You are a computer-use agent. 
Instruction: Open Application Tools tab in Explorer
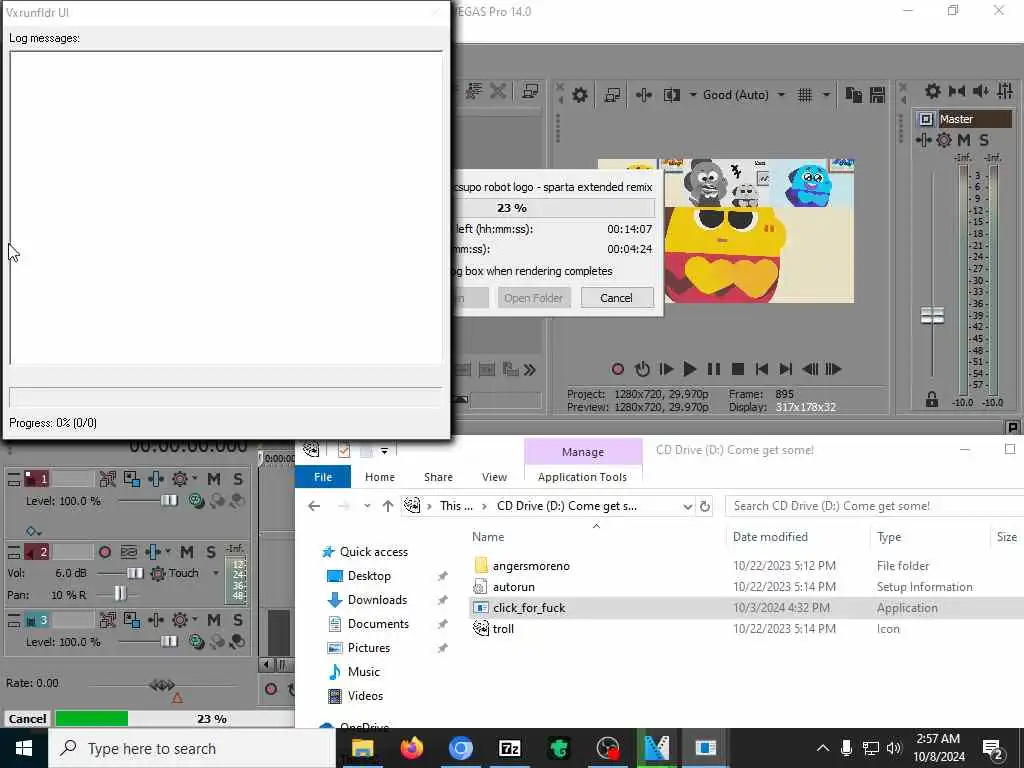coord(583,477)
